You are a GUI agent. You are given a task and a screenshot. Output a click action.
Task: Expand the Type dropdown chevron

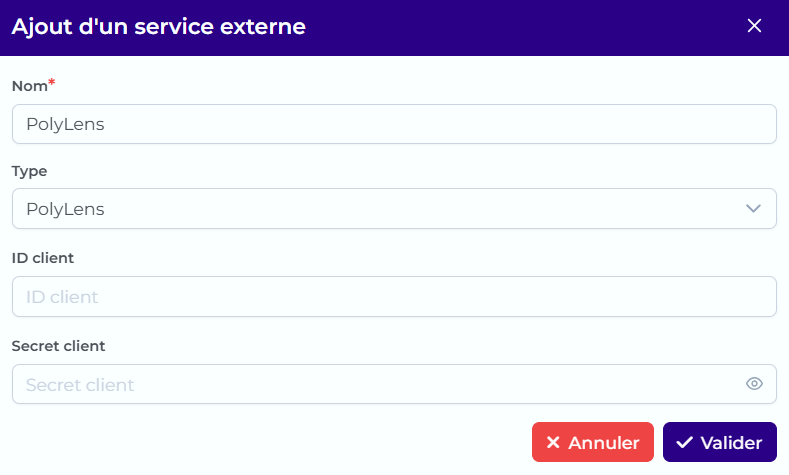[753, 208]
